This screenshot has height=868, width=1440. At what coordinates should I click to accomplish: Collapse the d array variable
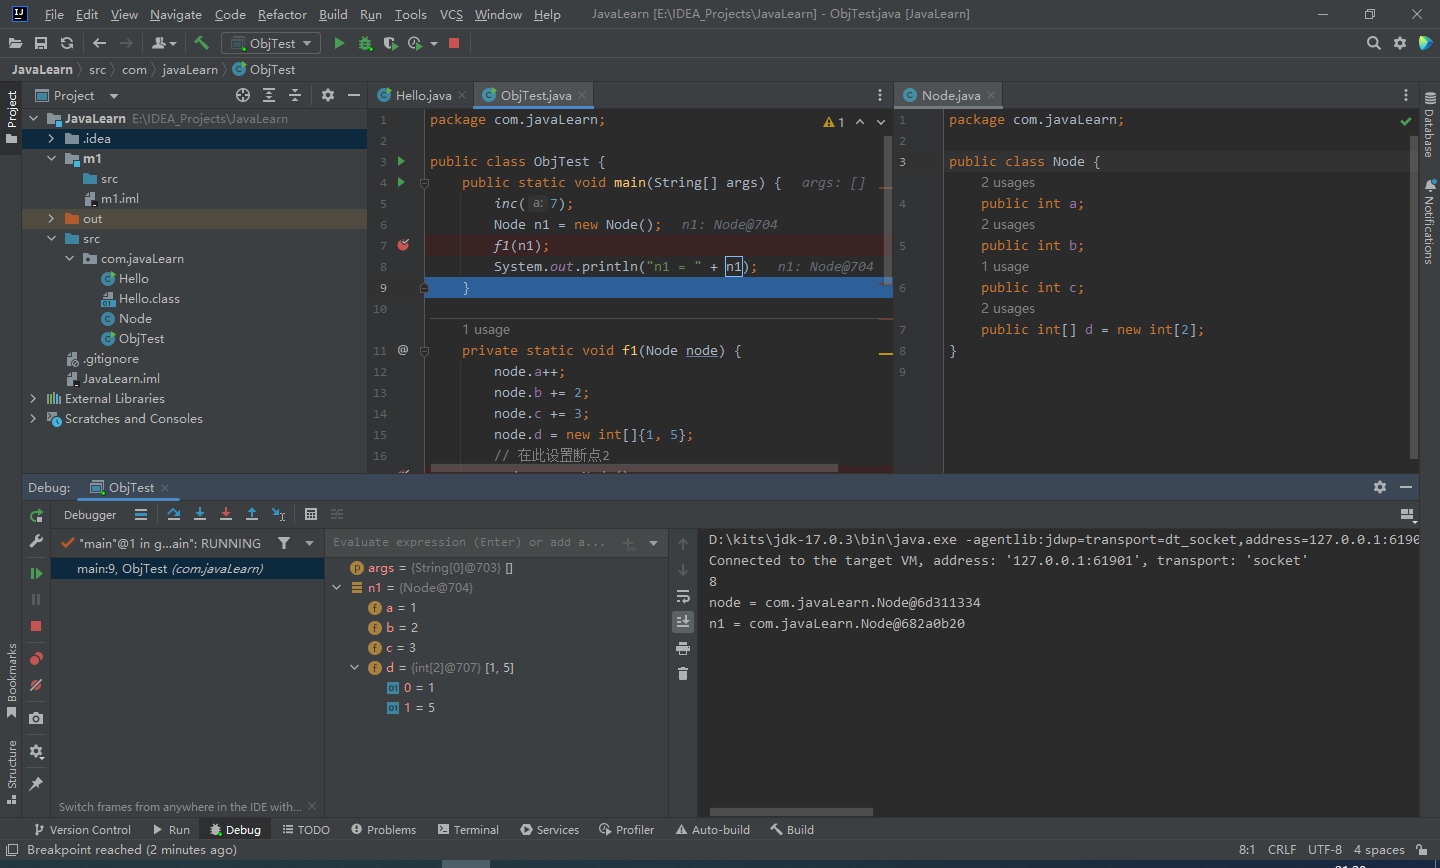click(x=354, y=667)
